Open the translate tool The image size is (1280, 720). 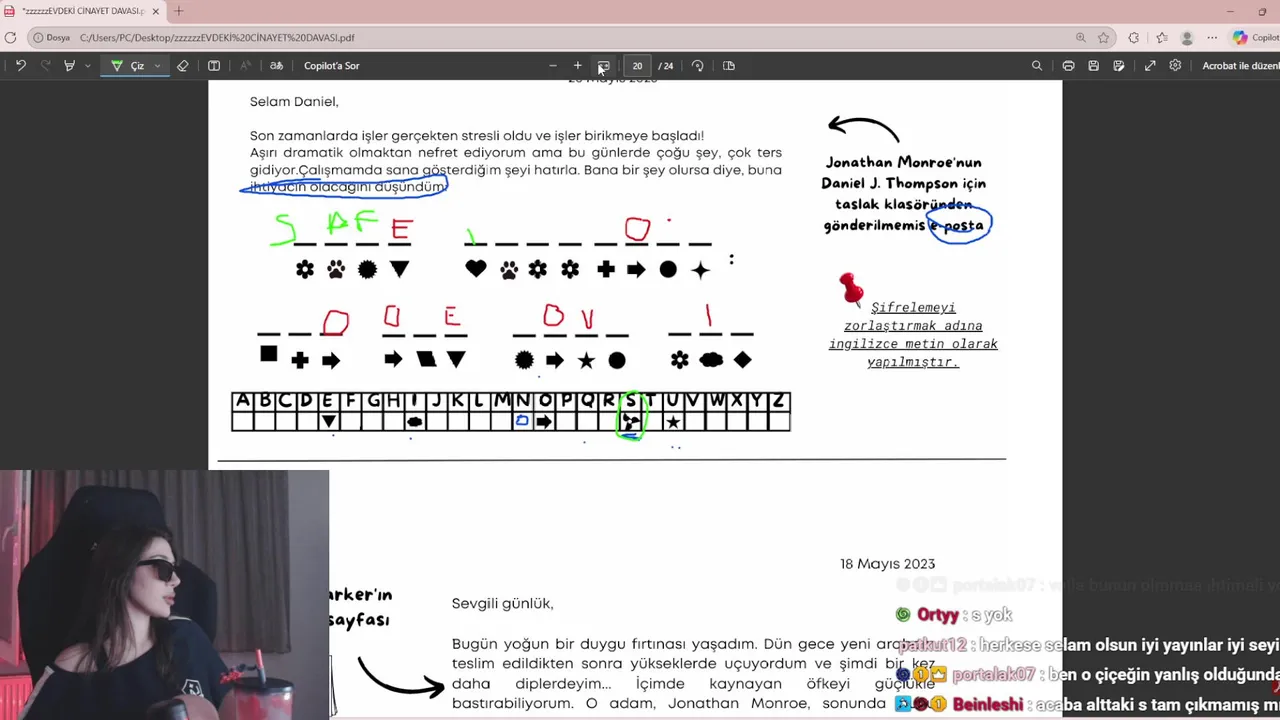[277, 66]
